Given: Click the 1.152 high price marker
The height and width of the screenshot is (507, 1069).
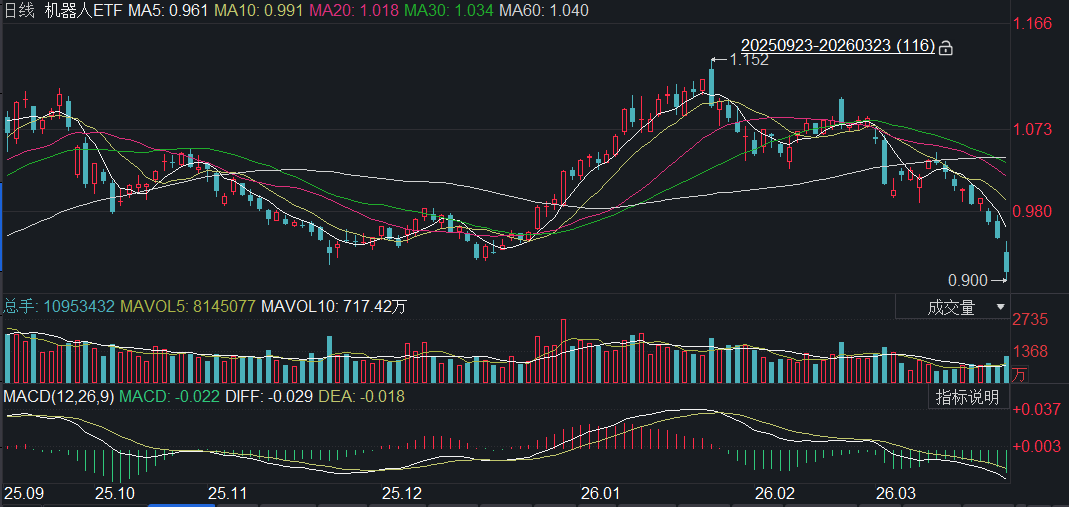Looking at the screenshot, I should [x=748, y=60].
